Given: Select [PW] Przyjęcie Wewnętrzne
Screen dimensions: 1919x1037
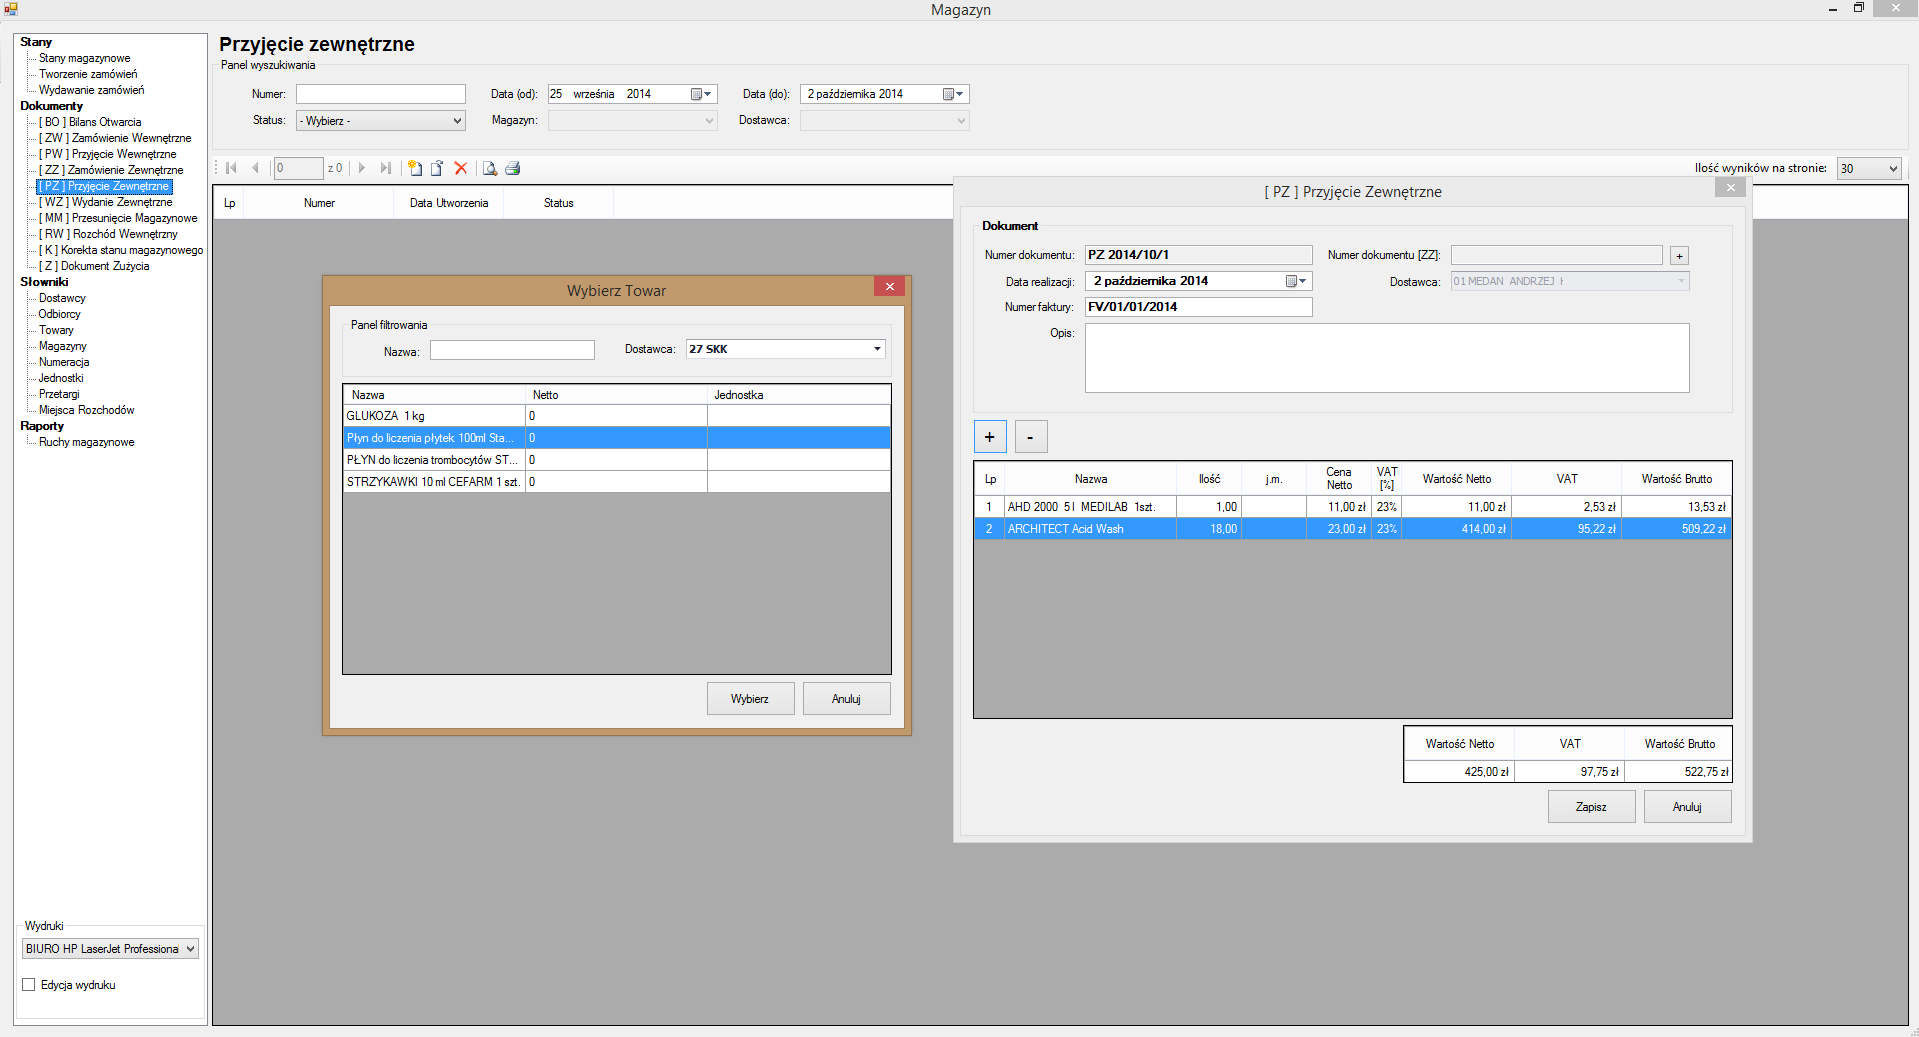Looking at the screenshot, I should coord(107,154).
